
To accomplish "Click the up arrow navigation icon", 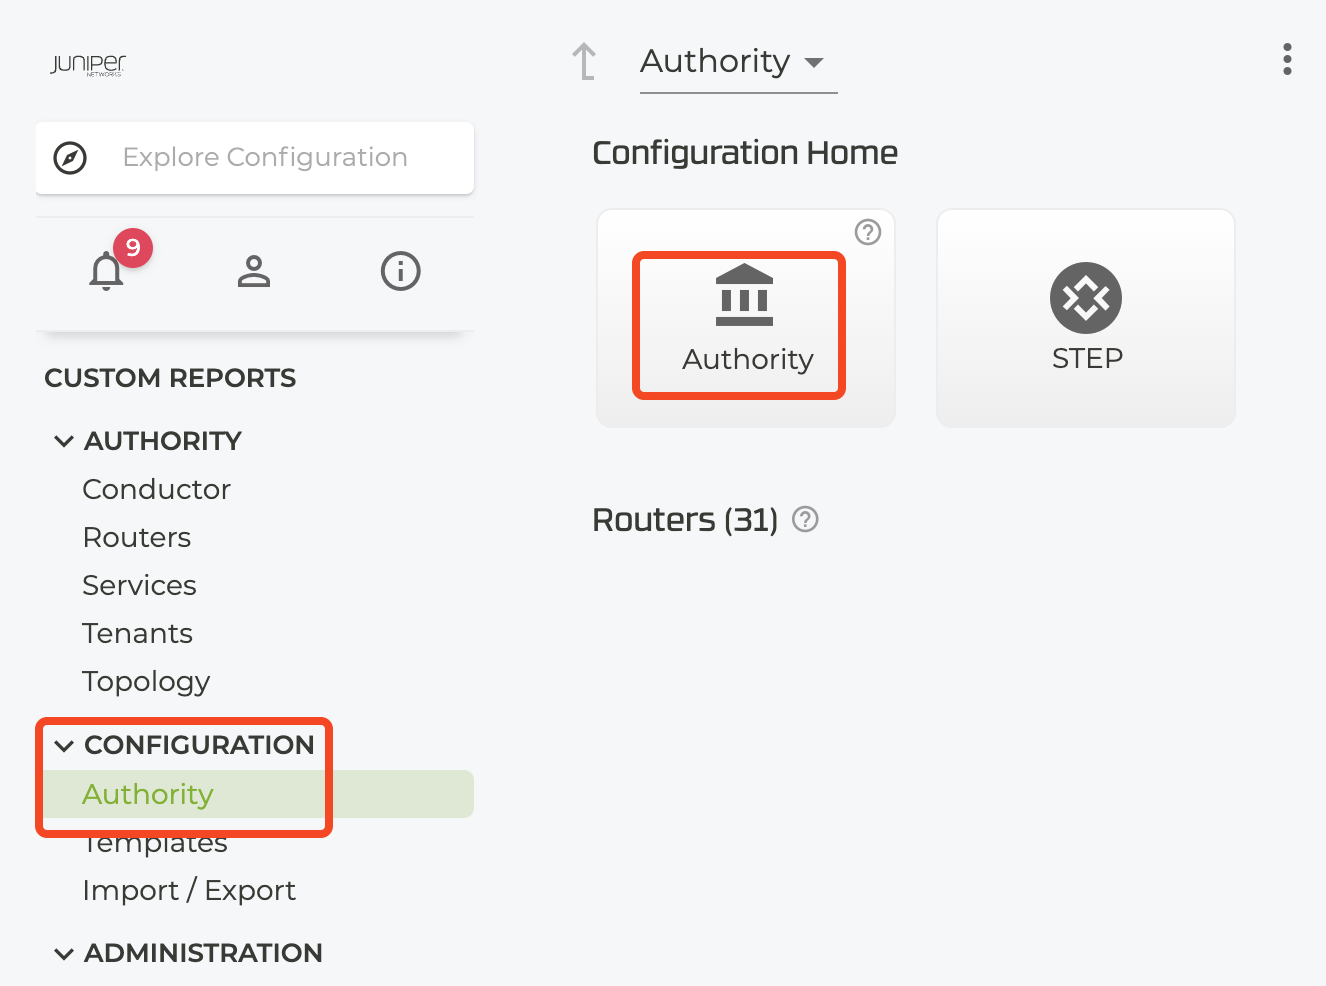I will [584, 61].
